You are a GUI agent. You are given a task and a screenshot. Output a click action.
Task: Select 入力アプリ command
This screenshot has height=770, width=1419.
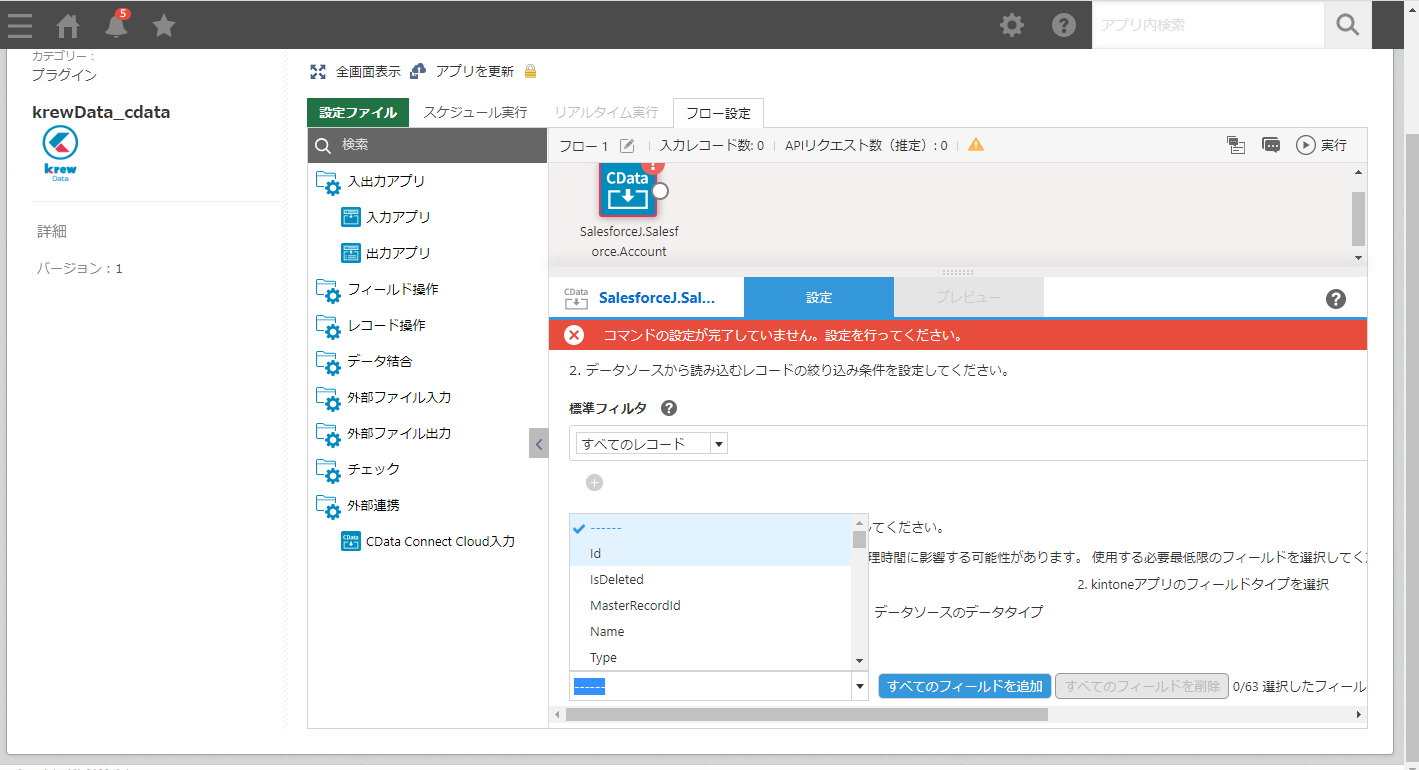386,218
